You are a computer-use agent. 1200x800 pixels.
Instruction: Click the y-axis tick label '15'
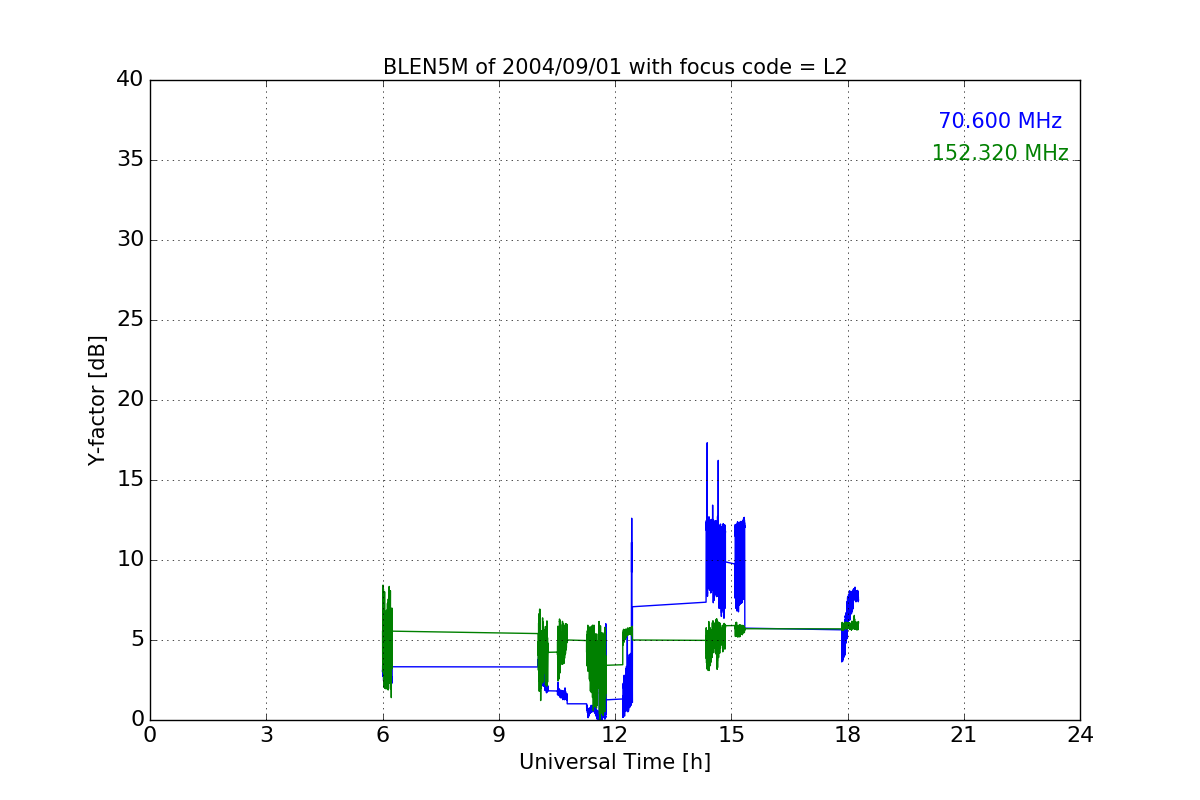[129, 480]
